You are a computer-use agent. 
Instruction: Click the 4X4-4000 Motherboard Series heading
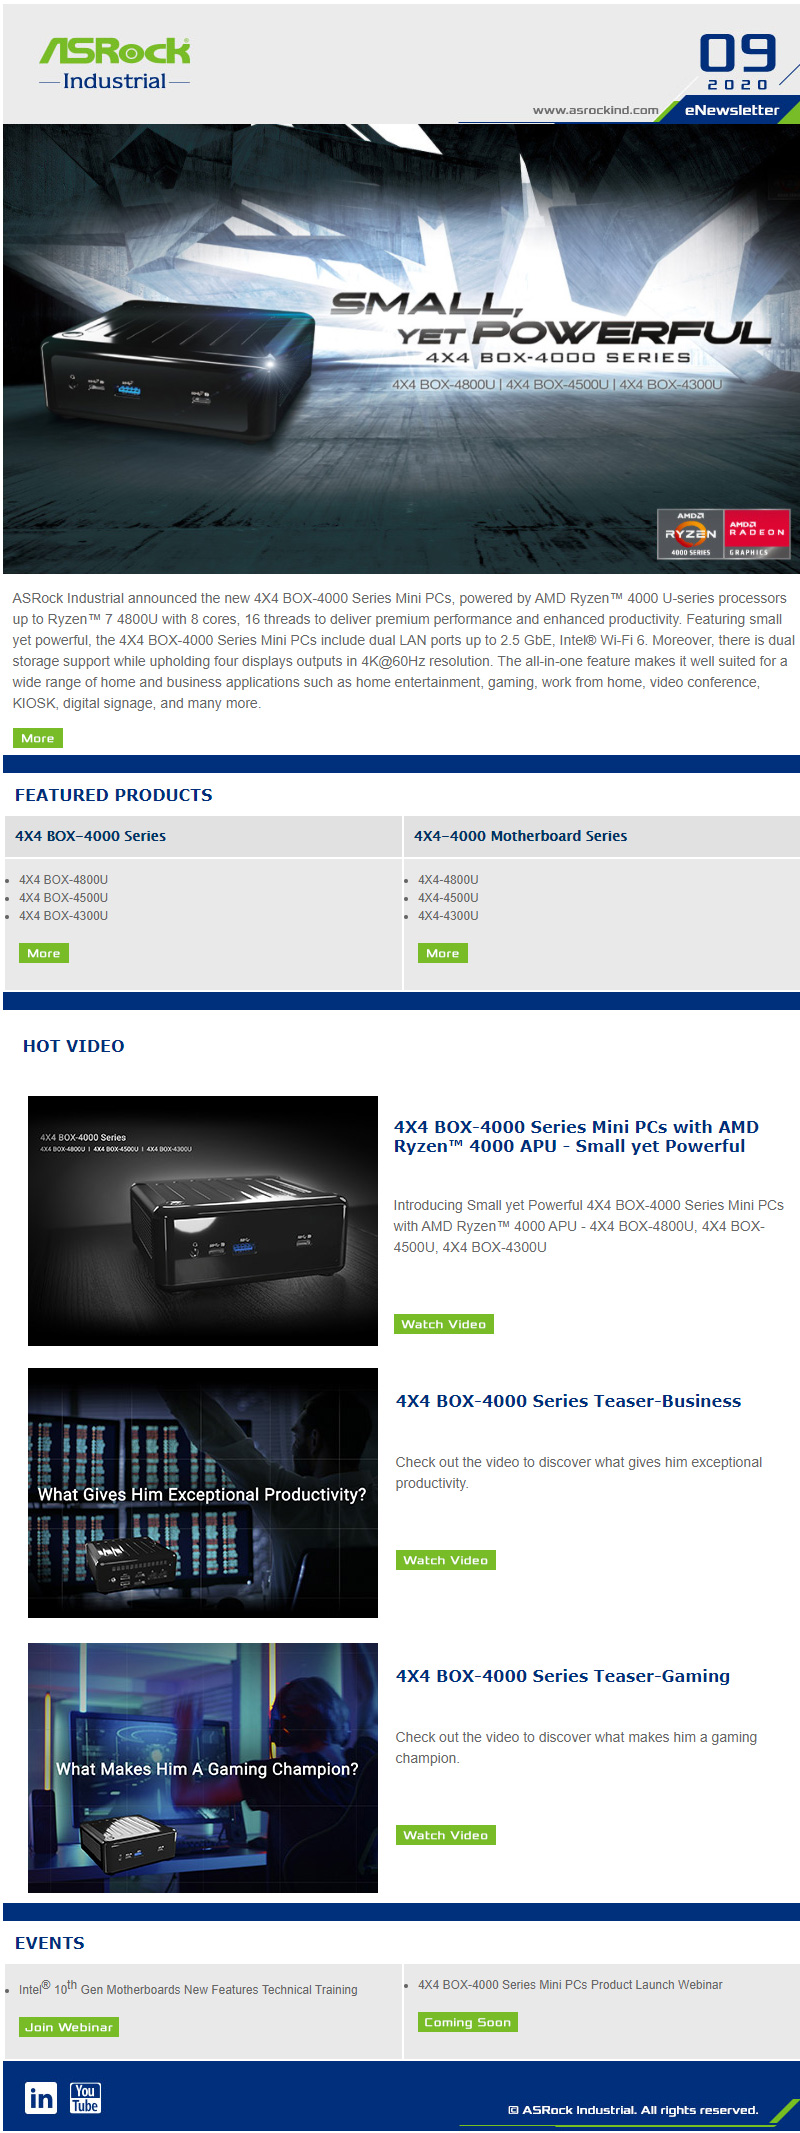coord(520,836)
